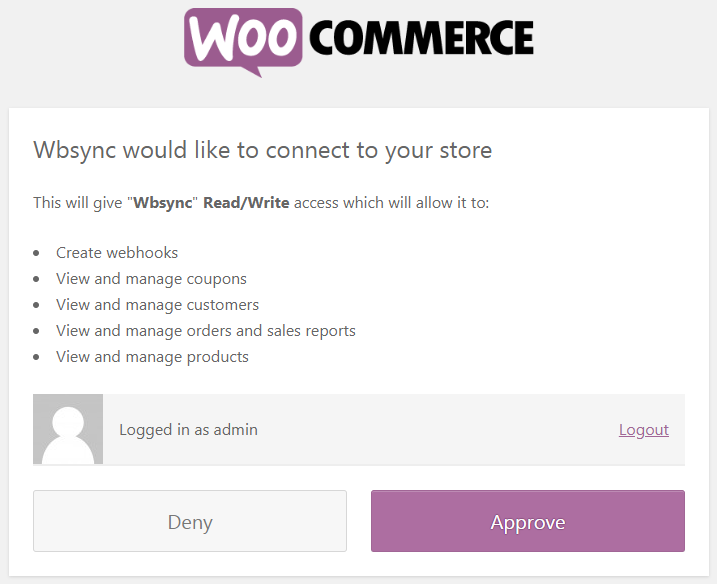Click the 'Wbsync would like to connect' heading
The image size is (717, 584).
[263, 150]
